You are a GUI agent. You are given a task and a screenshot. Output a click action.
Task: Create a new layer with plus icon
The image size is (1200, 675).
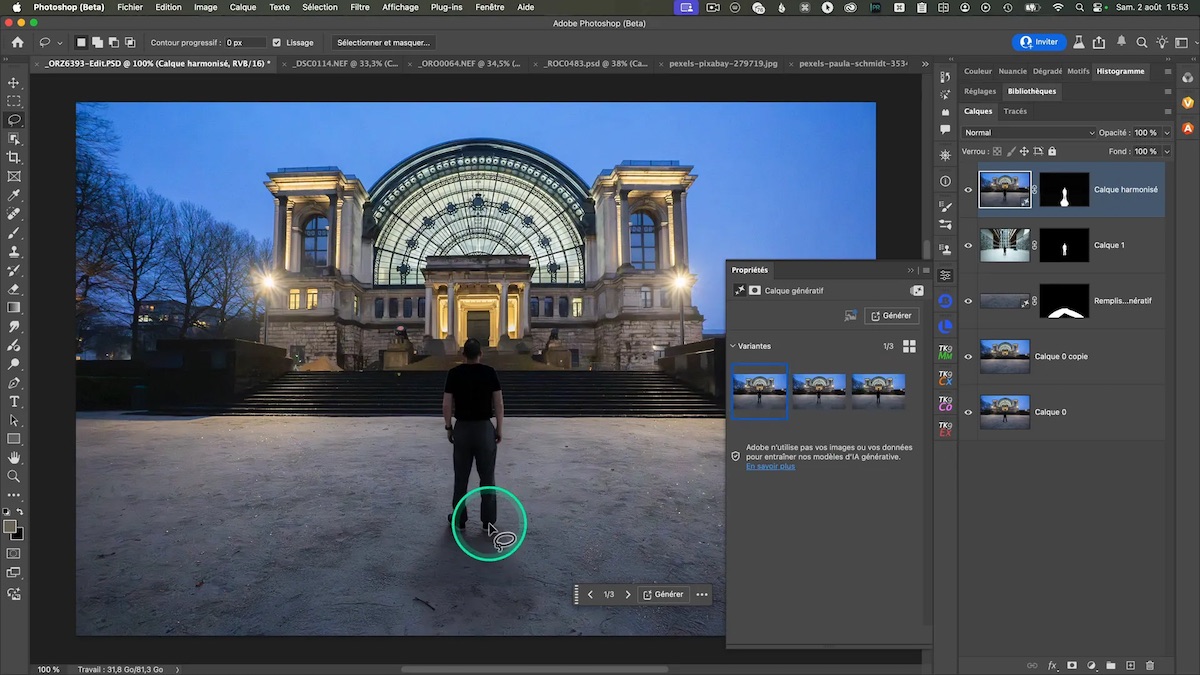pyautogui.click(x=1130, y=665)
